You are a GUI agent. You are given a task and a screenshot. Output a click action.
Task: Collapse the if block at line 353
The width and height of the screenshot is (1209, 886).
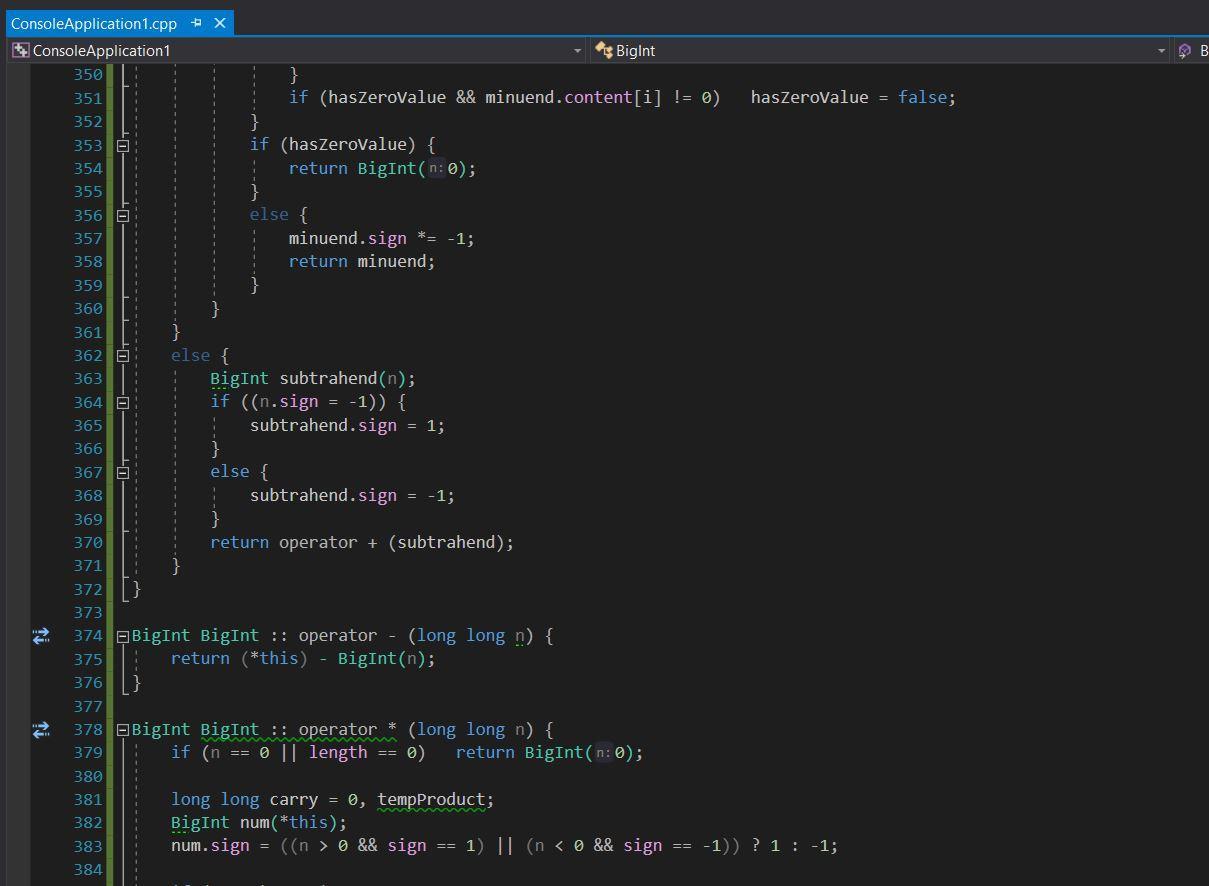point(123,145)
